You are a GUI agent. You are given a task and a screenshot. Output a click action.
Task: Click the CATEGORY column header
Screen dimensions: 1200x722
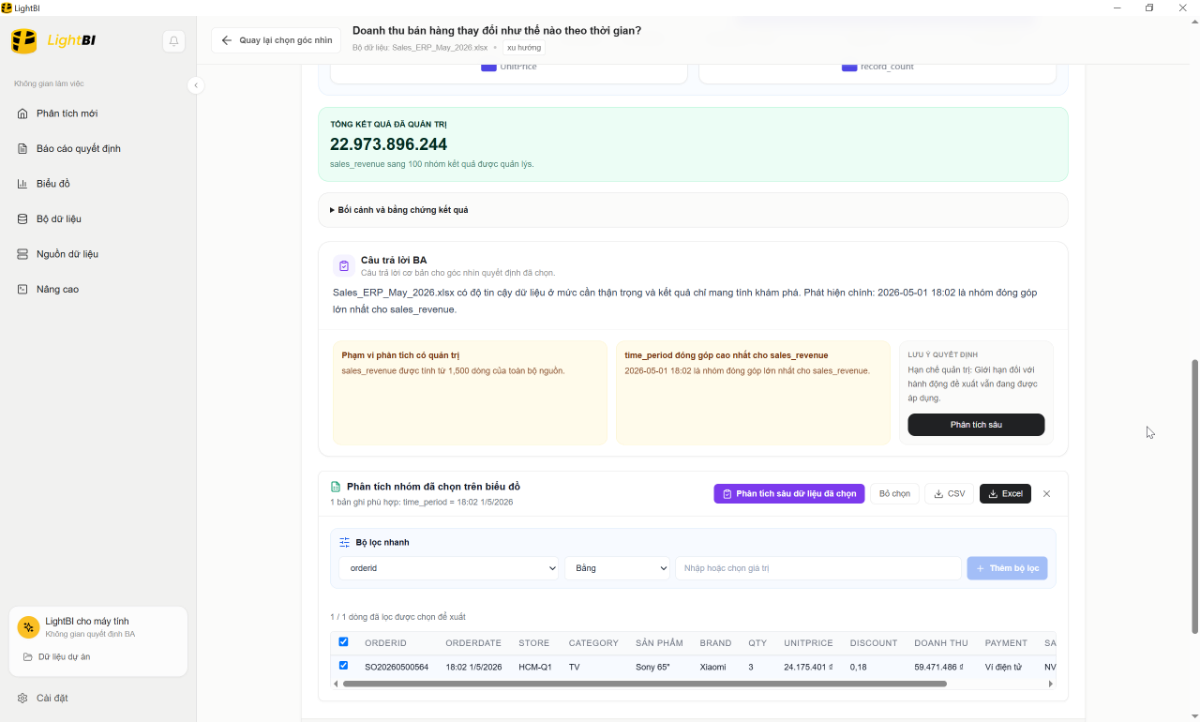(594, 643)
